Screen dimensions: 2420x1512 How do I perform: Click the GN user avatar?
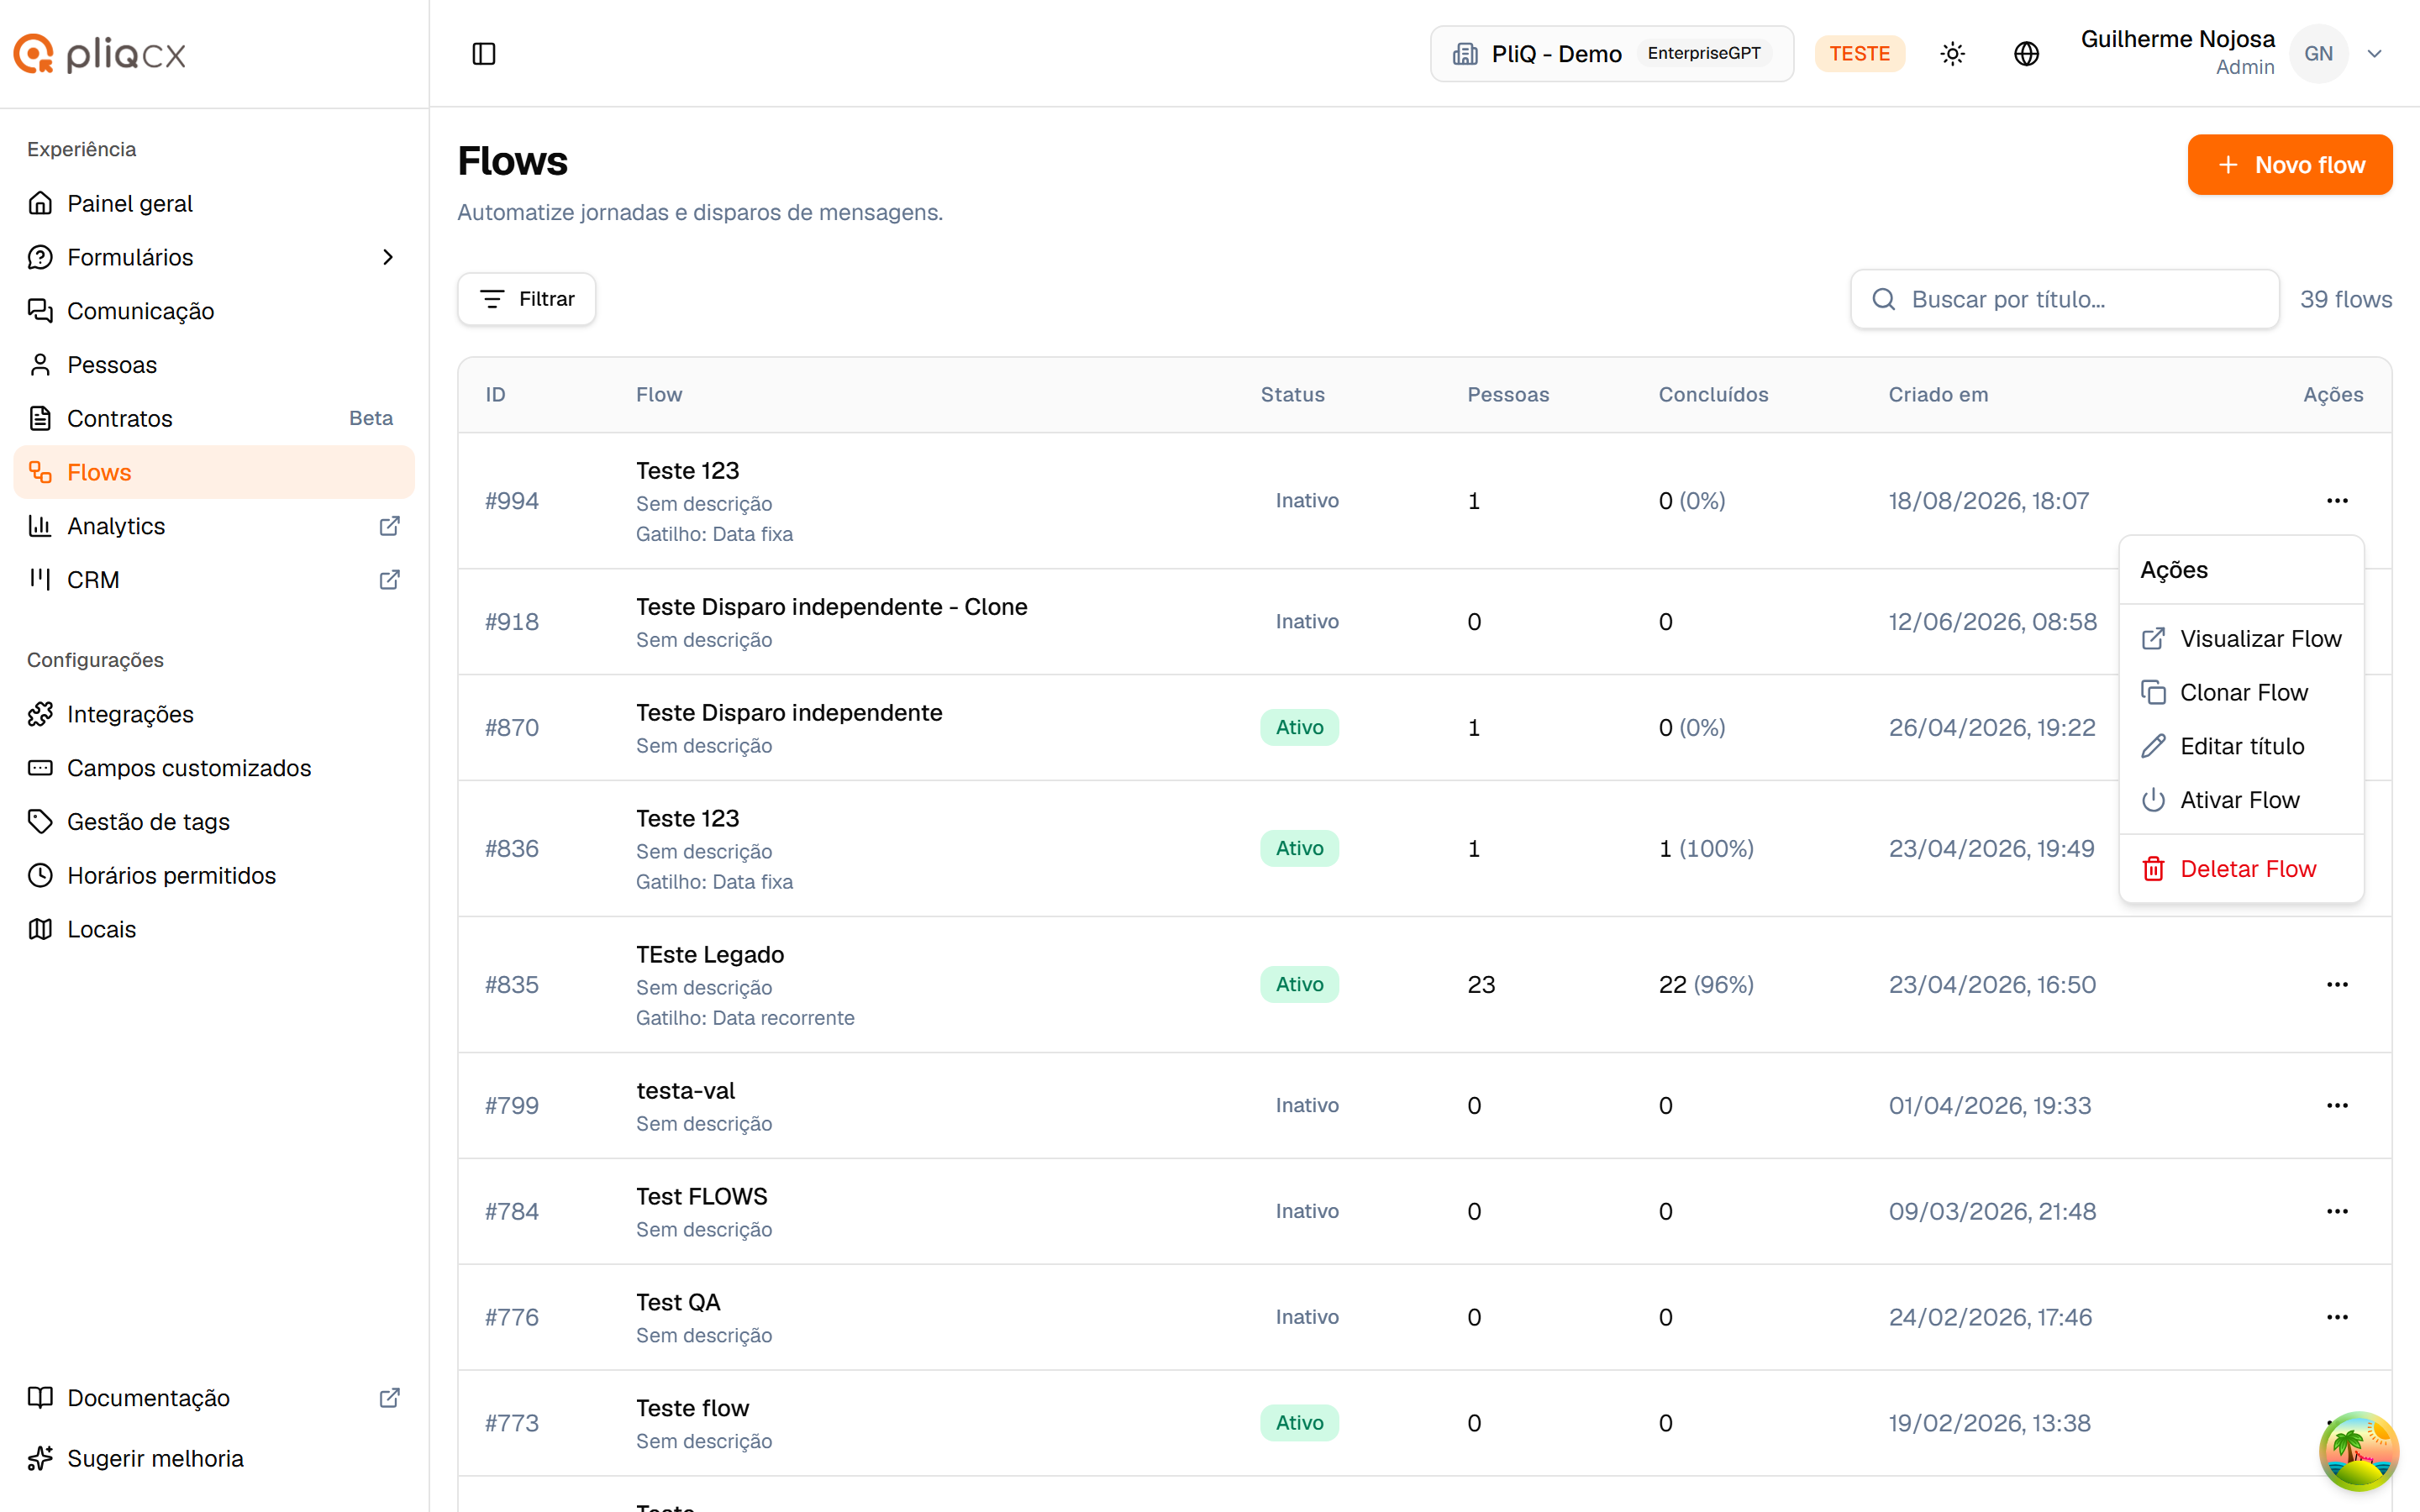(2318, 54)
